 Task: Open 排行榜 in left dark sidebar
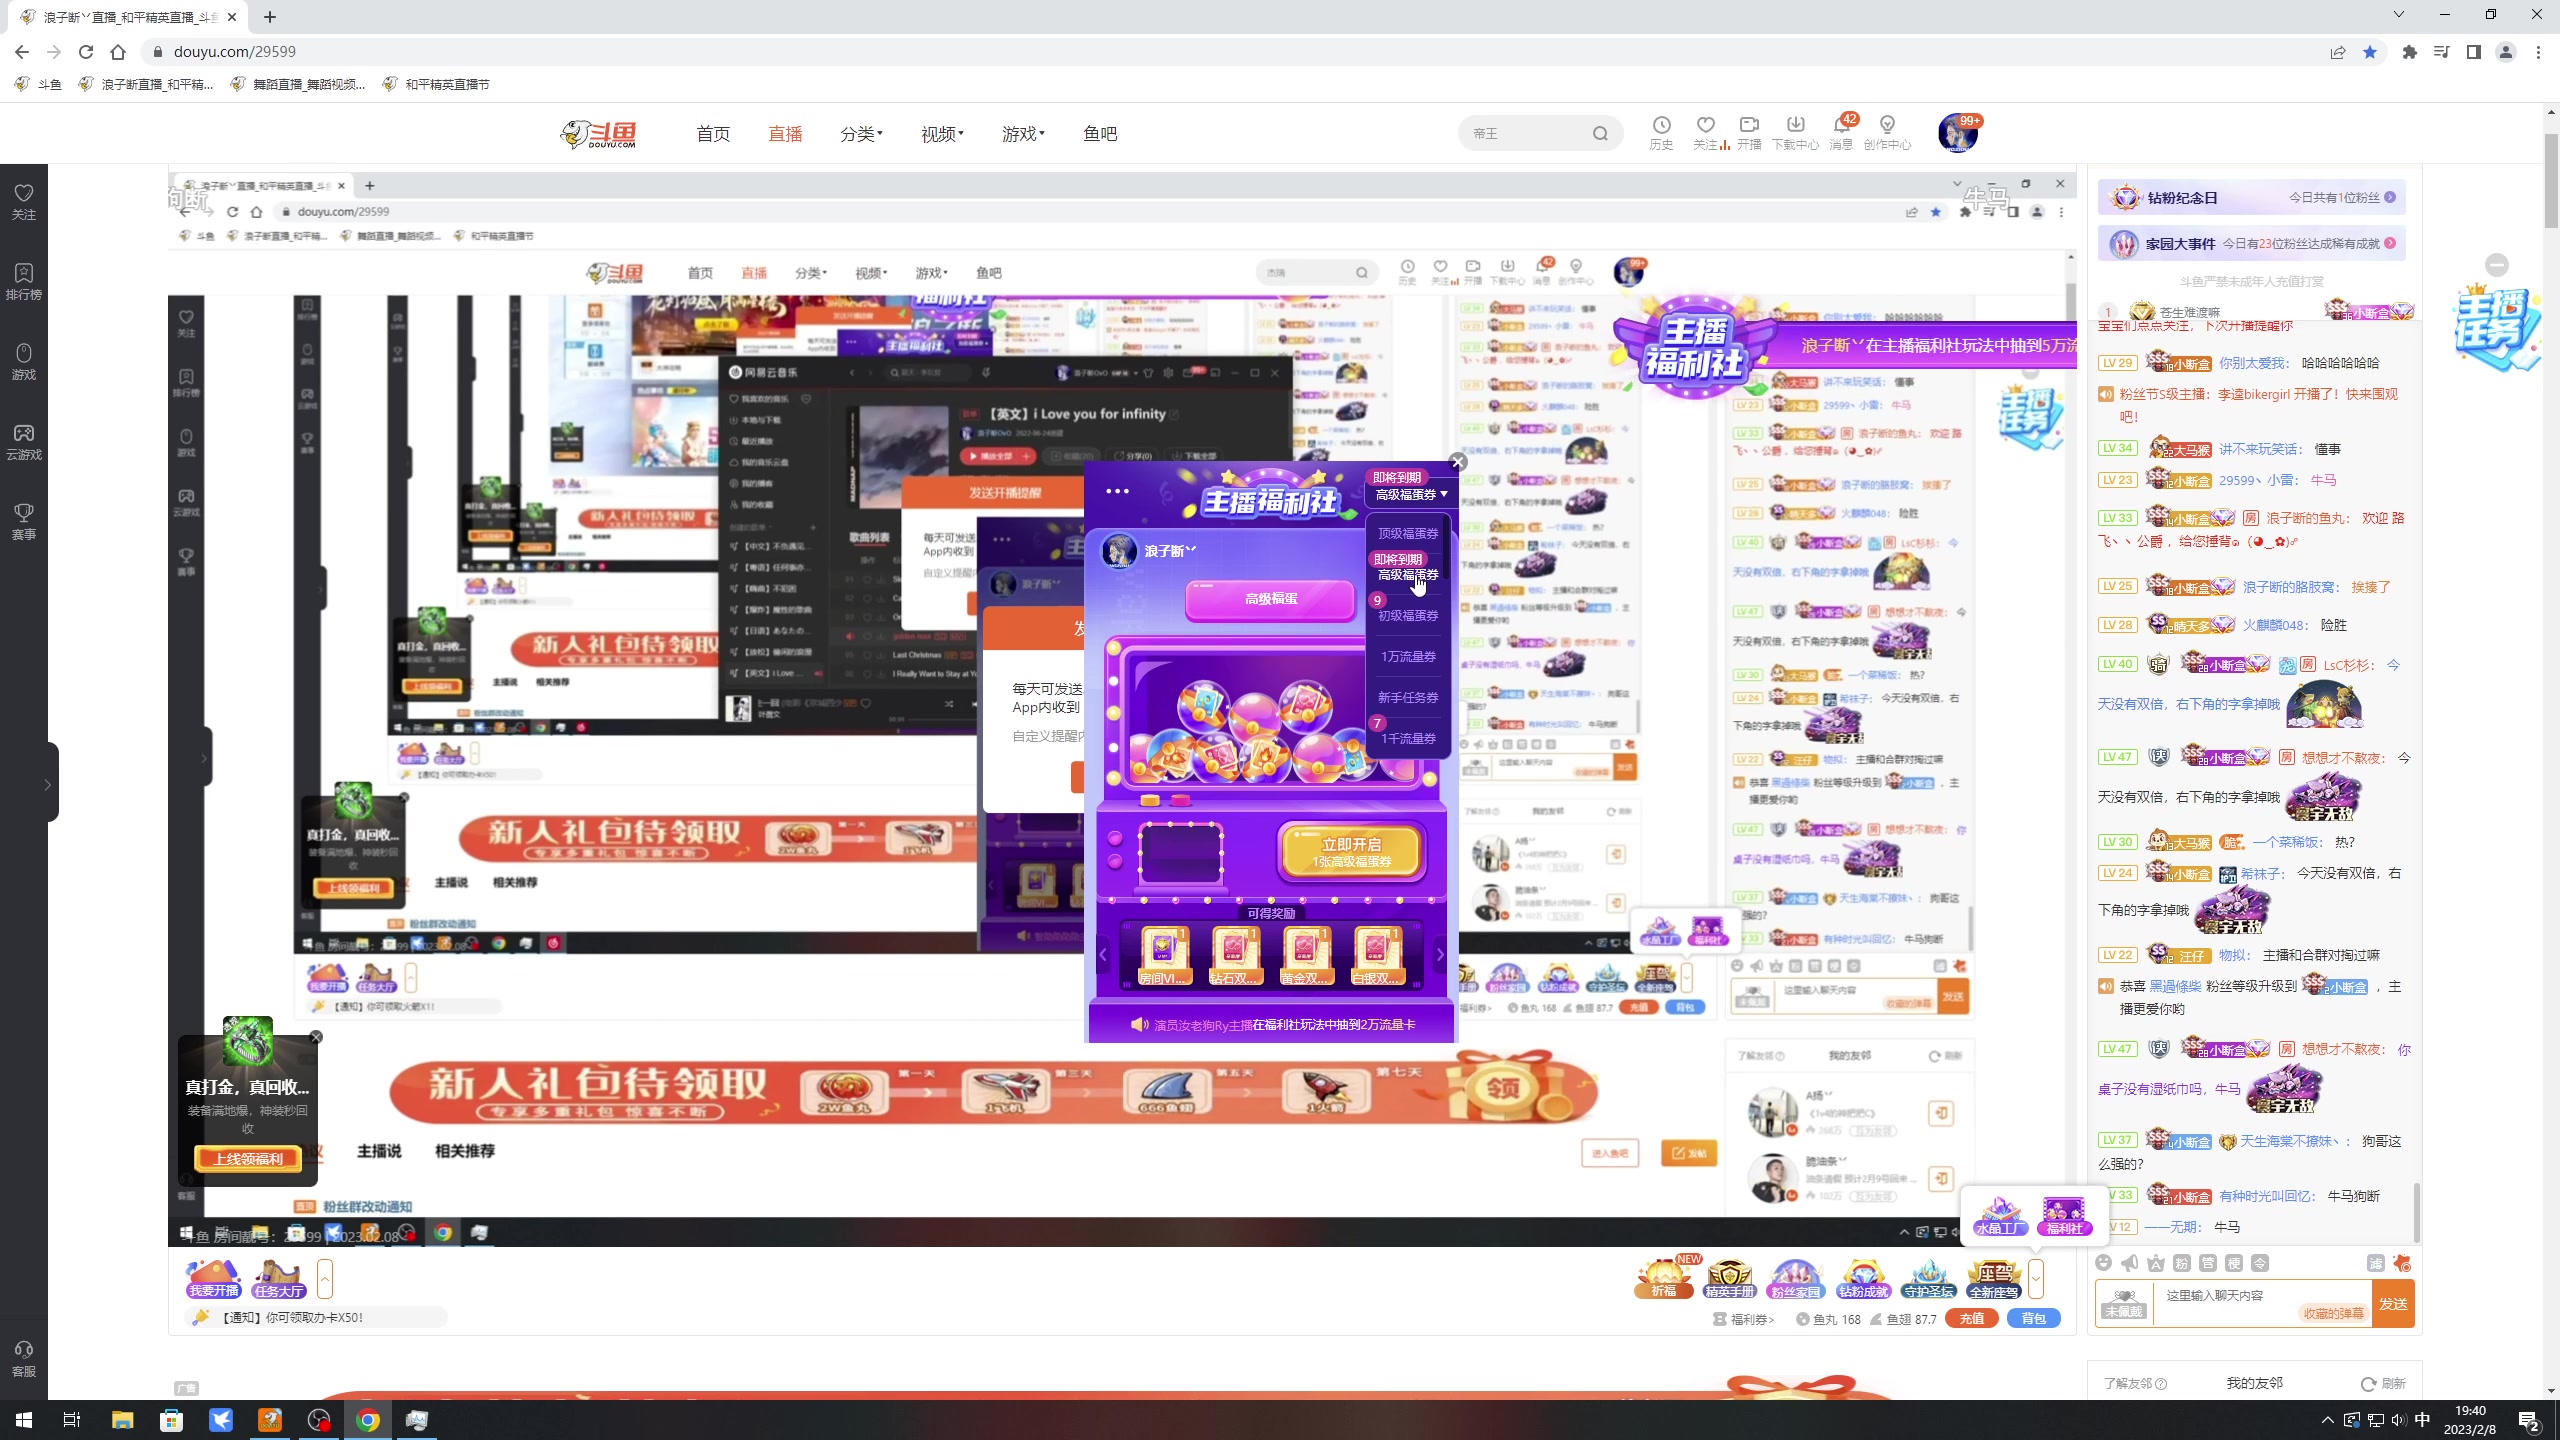tap(24, 281)
